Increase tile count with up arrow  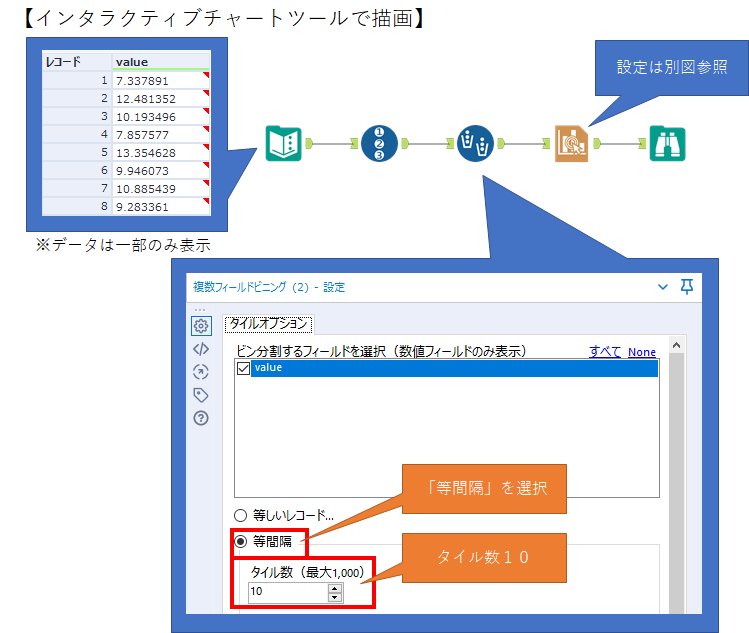335,588
